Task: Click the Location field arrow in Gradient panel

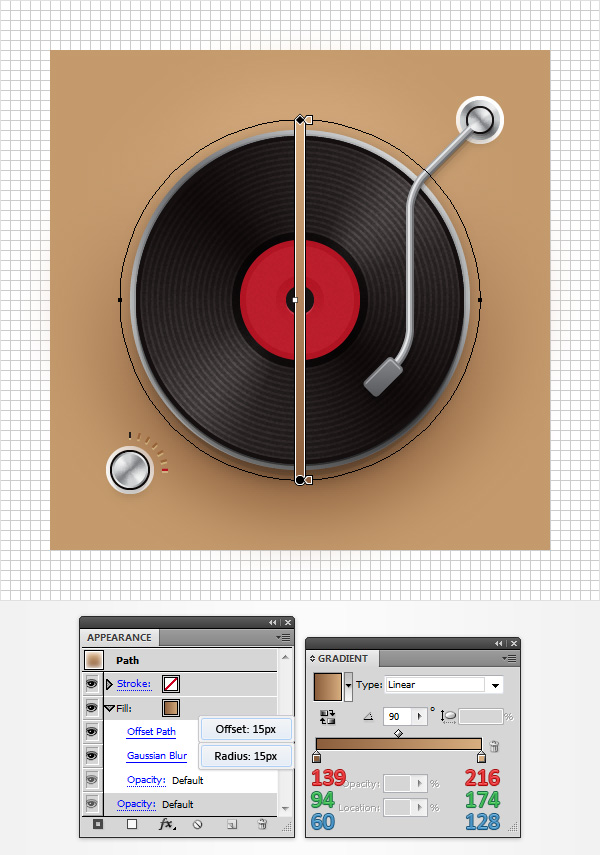Action: click(x=419, y=807)
